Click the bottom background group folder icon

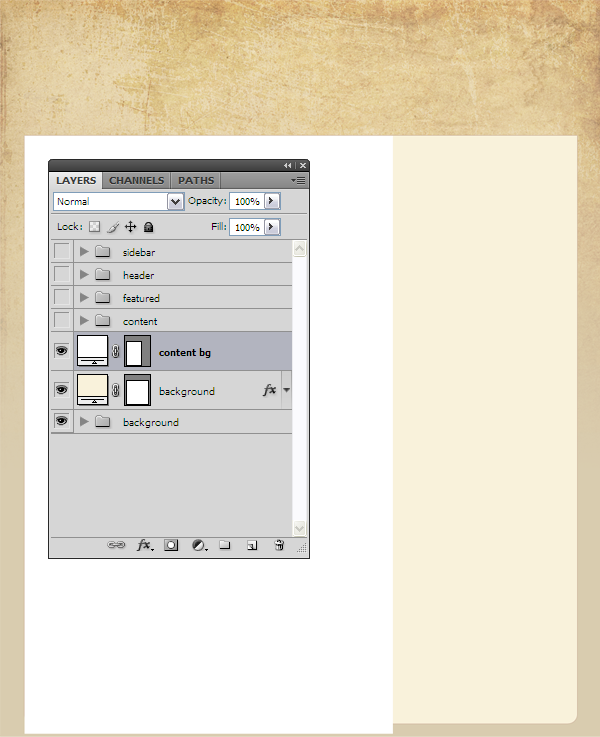tap(102, 422)
